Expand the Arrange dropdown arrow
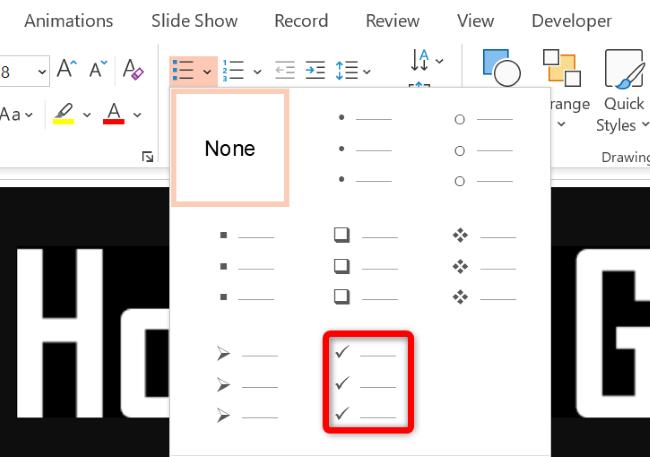The height and width of the screenshot is (457, 650). pos(561,124)
